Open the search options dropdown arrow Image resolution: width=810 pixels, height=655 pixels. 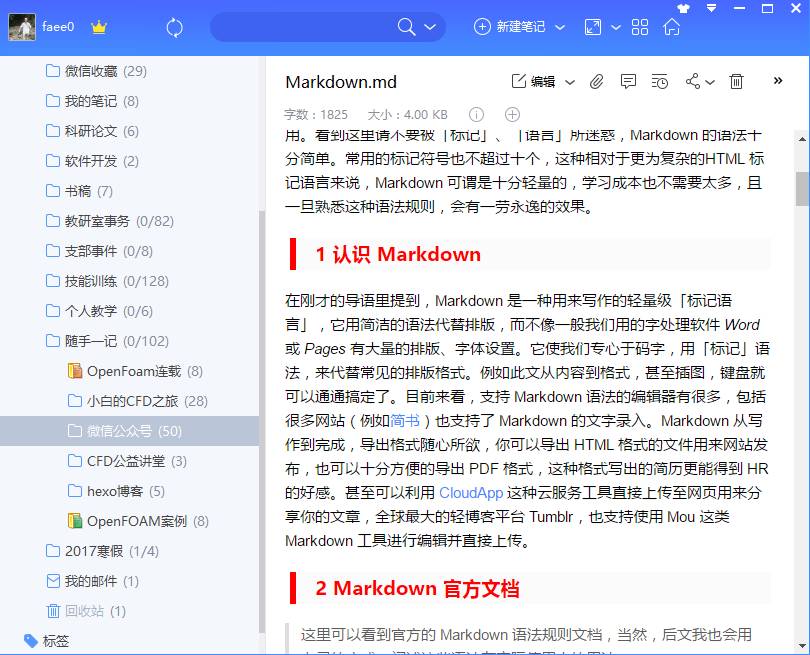[430, 27]
